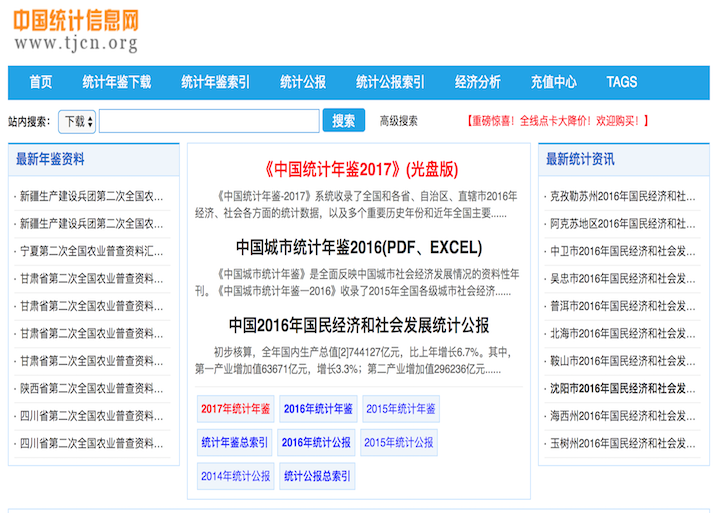This screenshot has width=720, height=513.
Task: Open the 统计年鉴下载 nav menu
Action: coord(117,82)
